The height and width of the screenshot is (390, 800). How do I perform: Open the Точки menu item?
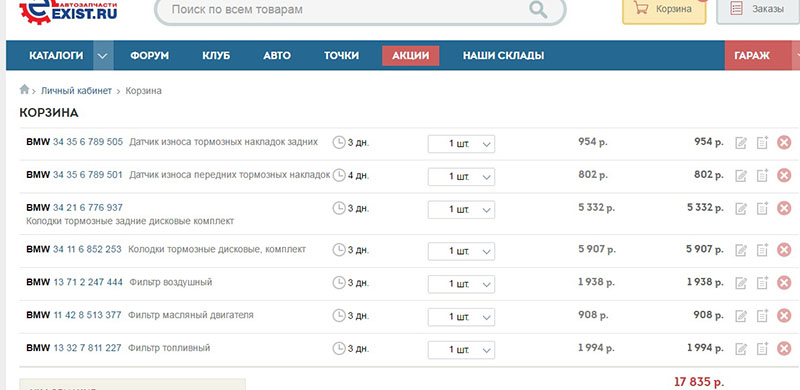pyautogui.click(x=341, y=56)
